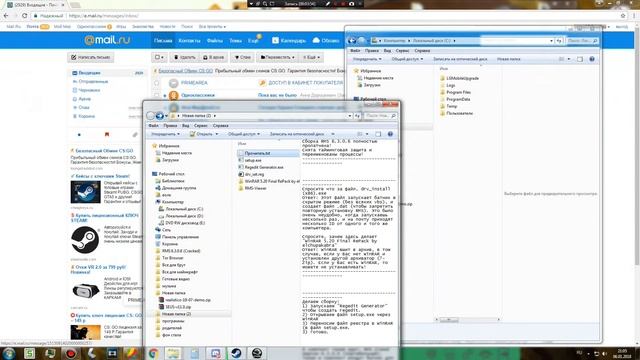The height and width of the screenshot is (360, 640).
Task: Open the Черновики drafts folder
Action: click(x=89, y=90)
